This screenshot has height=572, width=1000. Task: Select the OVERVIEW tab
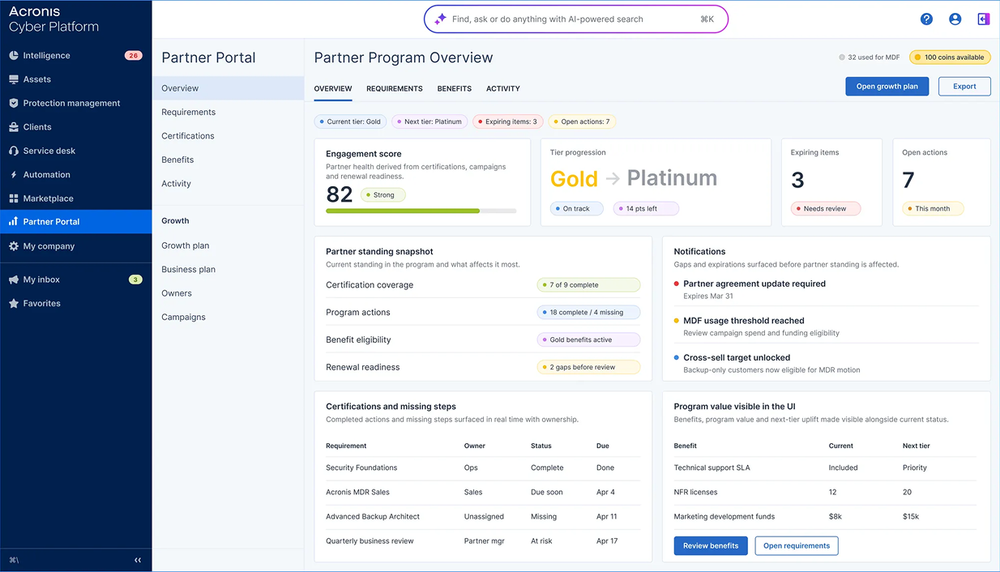point(333,89)
